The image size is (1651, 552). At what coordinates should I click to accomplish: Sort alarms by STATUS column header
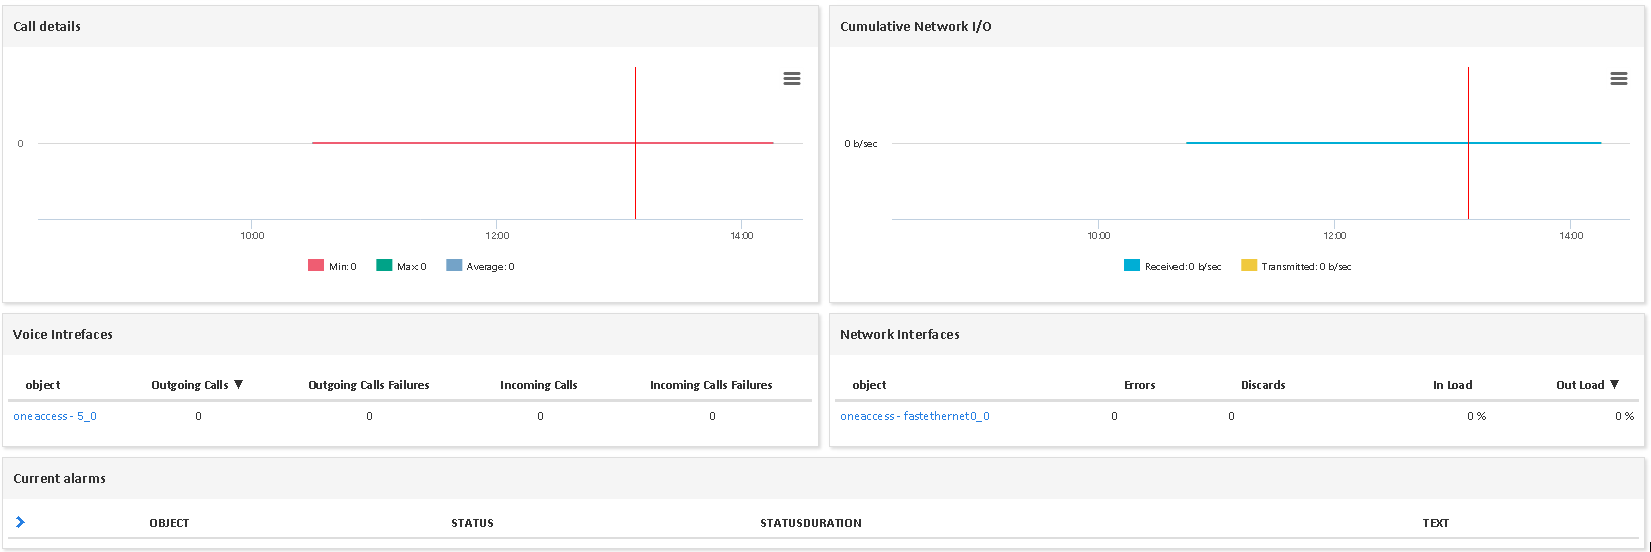[x=472, y=523]
